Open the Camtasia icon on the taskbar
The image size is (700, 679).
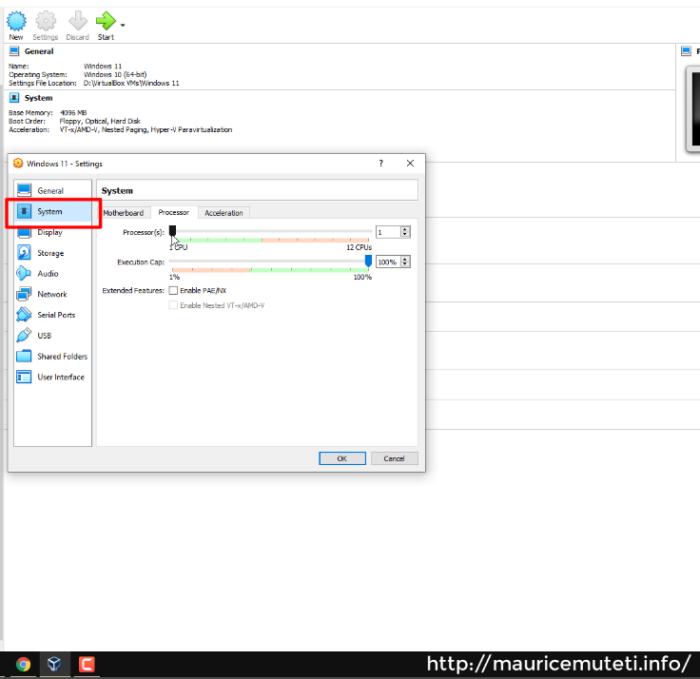pyautogui.click(x=87, y=664)
